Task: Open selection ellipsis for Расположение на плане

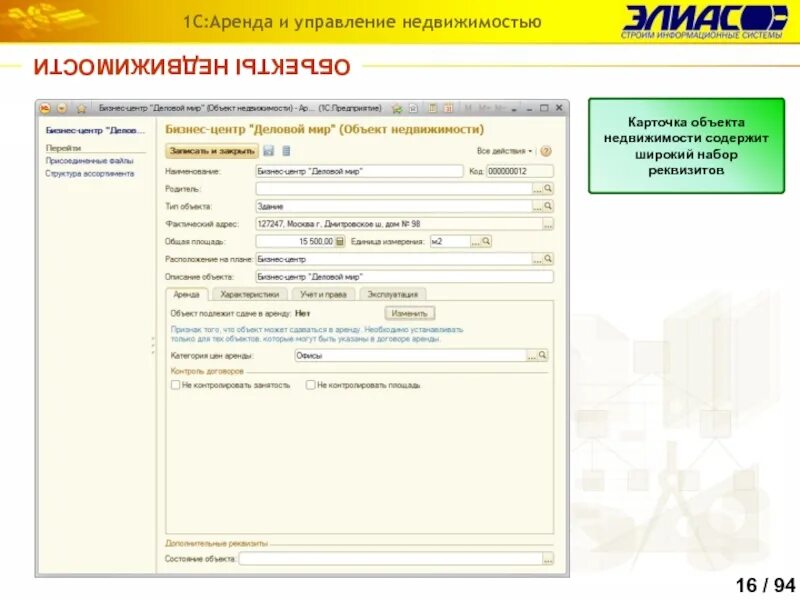Action: point(537,259)
